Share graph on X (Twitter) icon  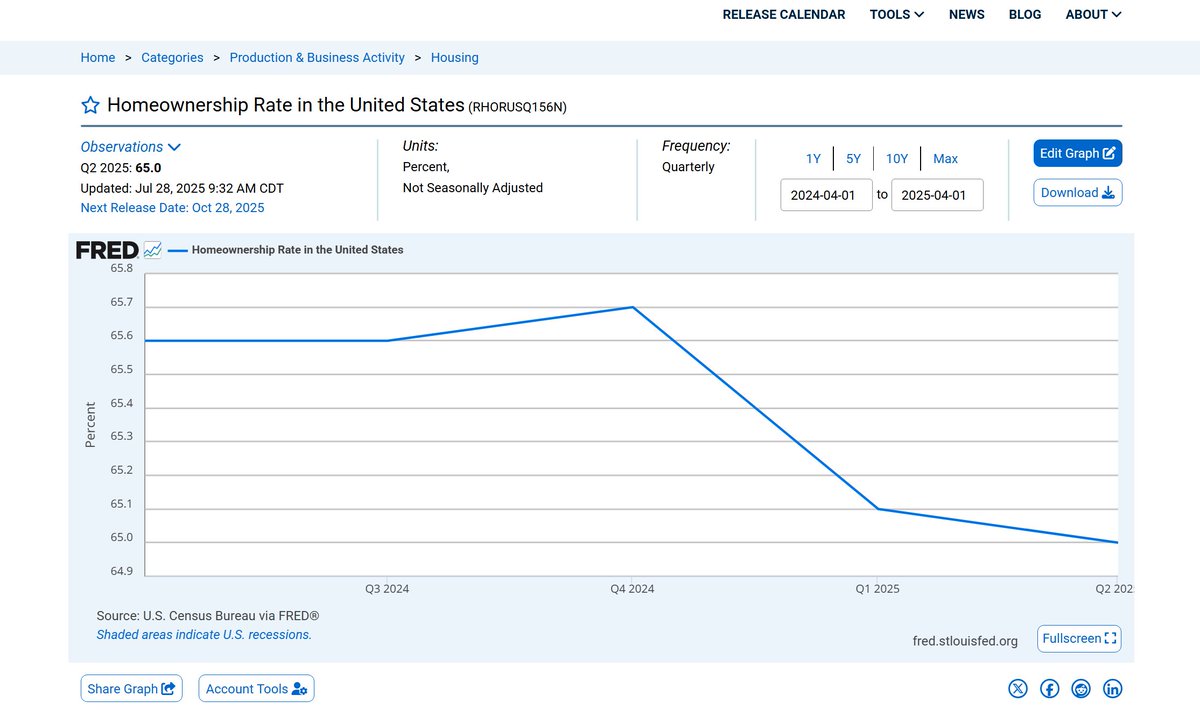pos(1017,688)
